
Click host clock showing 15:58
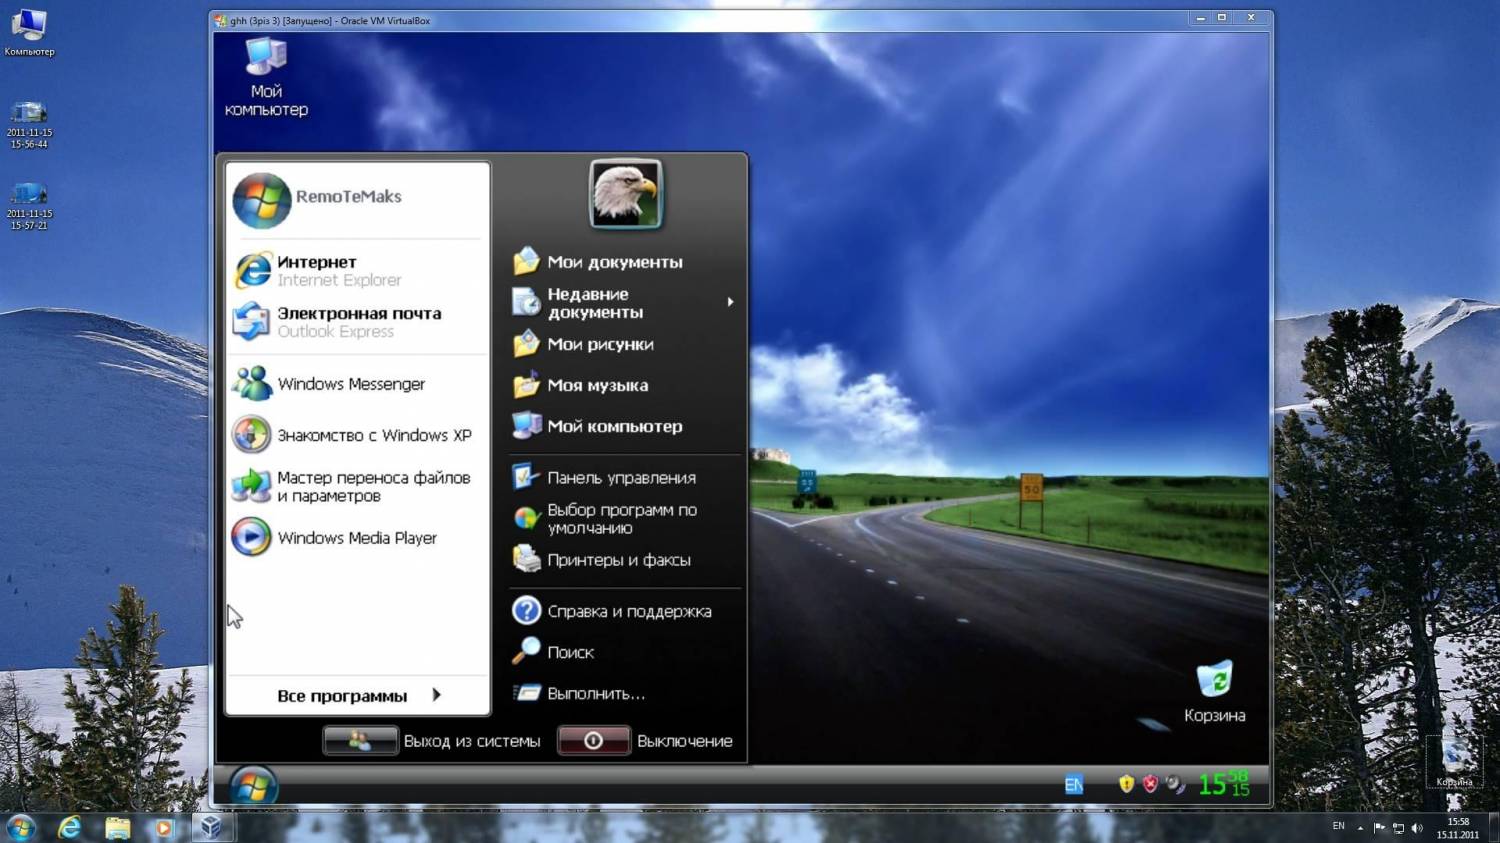(1458, 828)
